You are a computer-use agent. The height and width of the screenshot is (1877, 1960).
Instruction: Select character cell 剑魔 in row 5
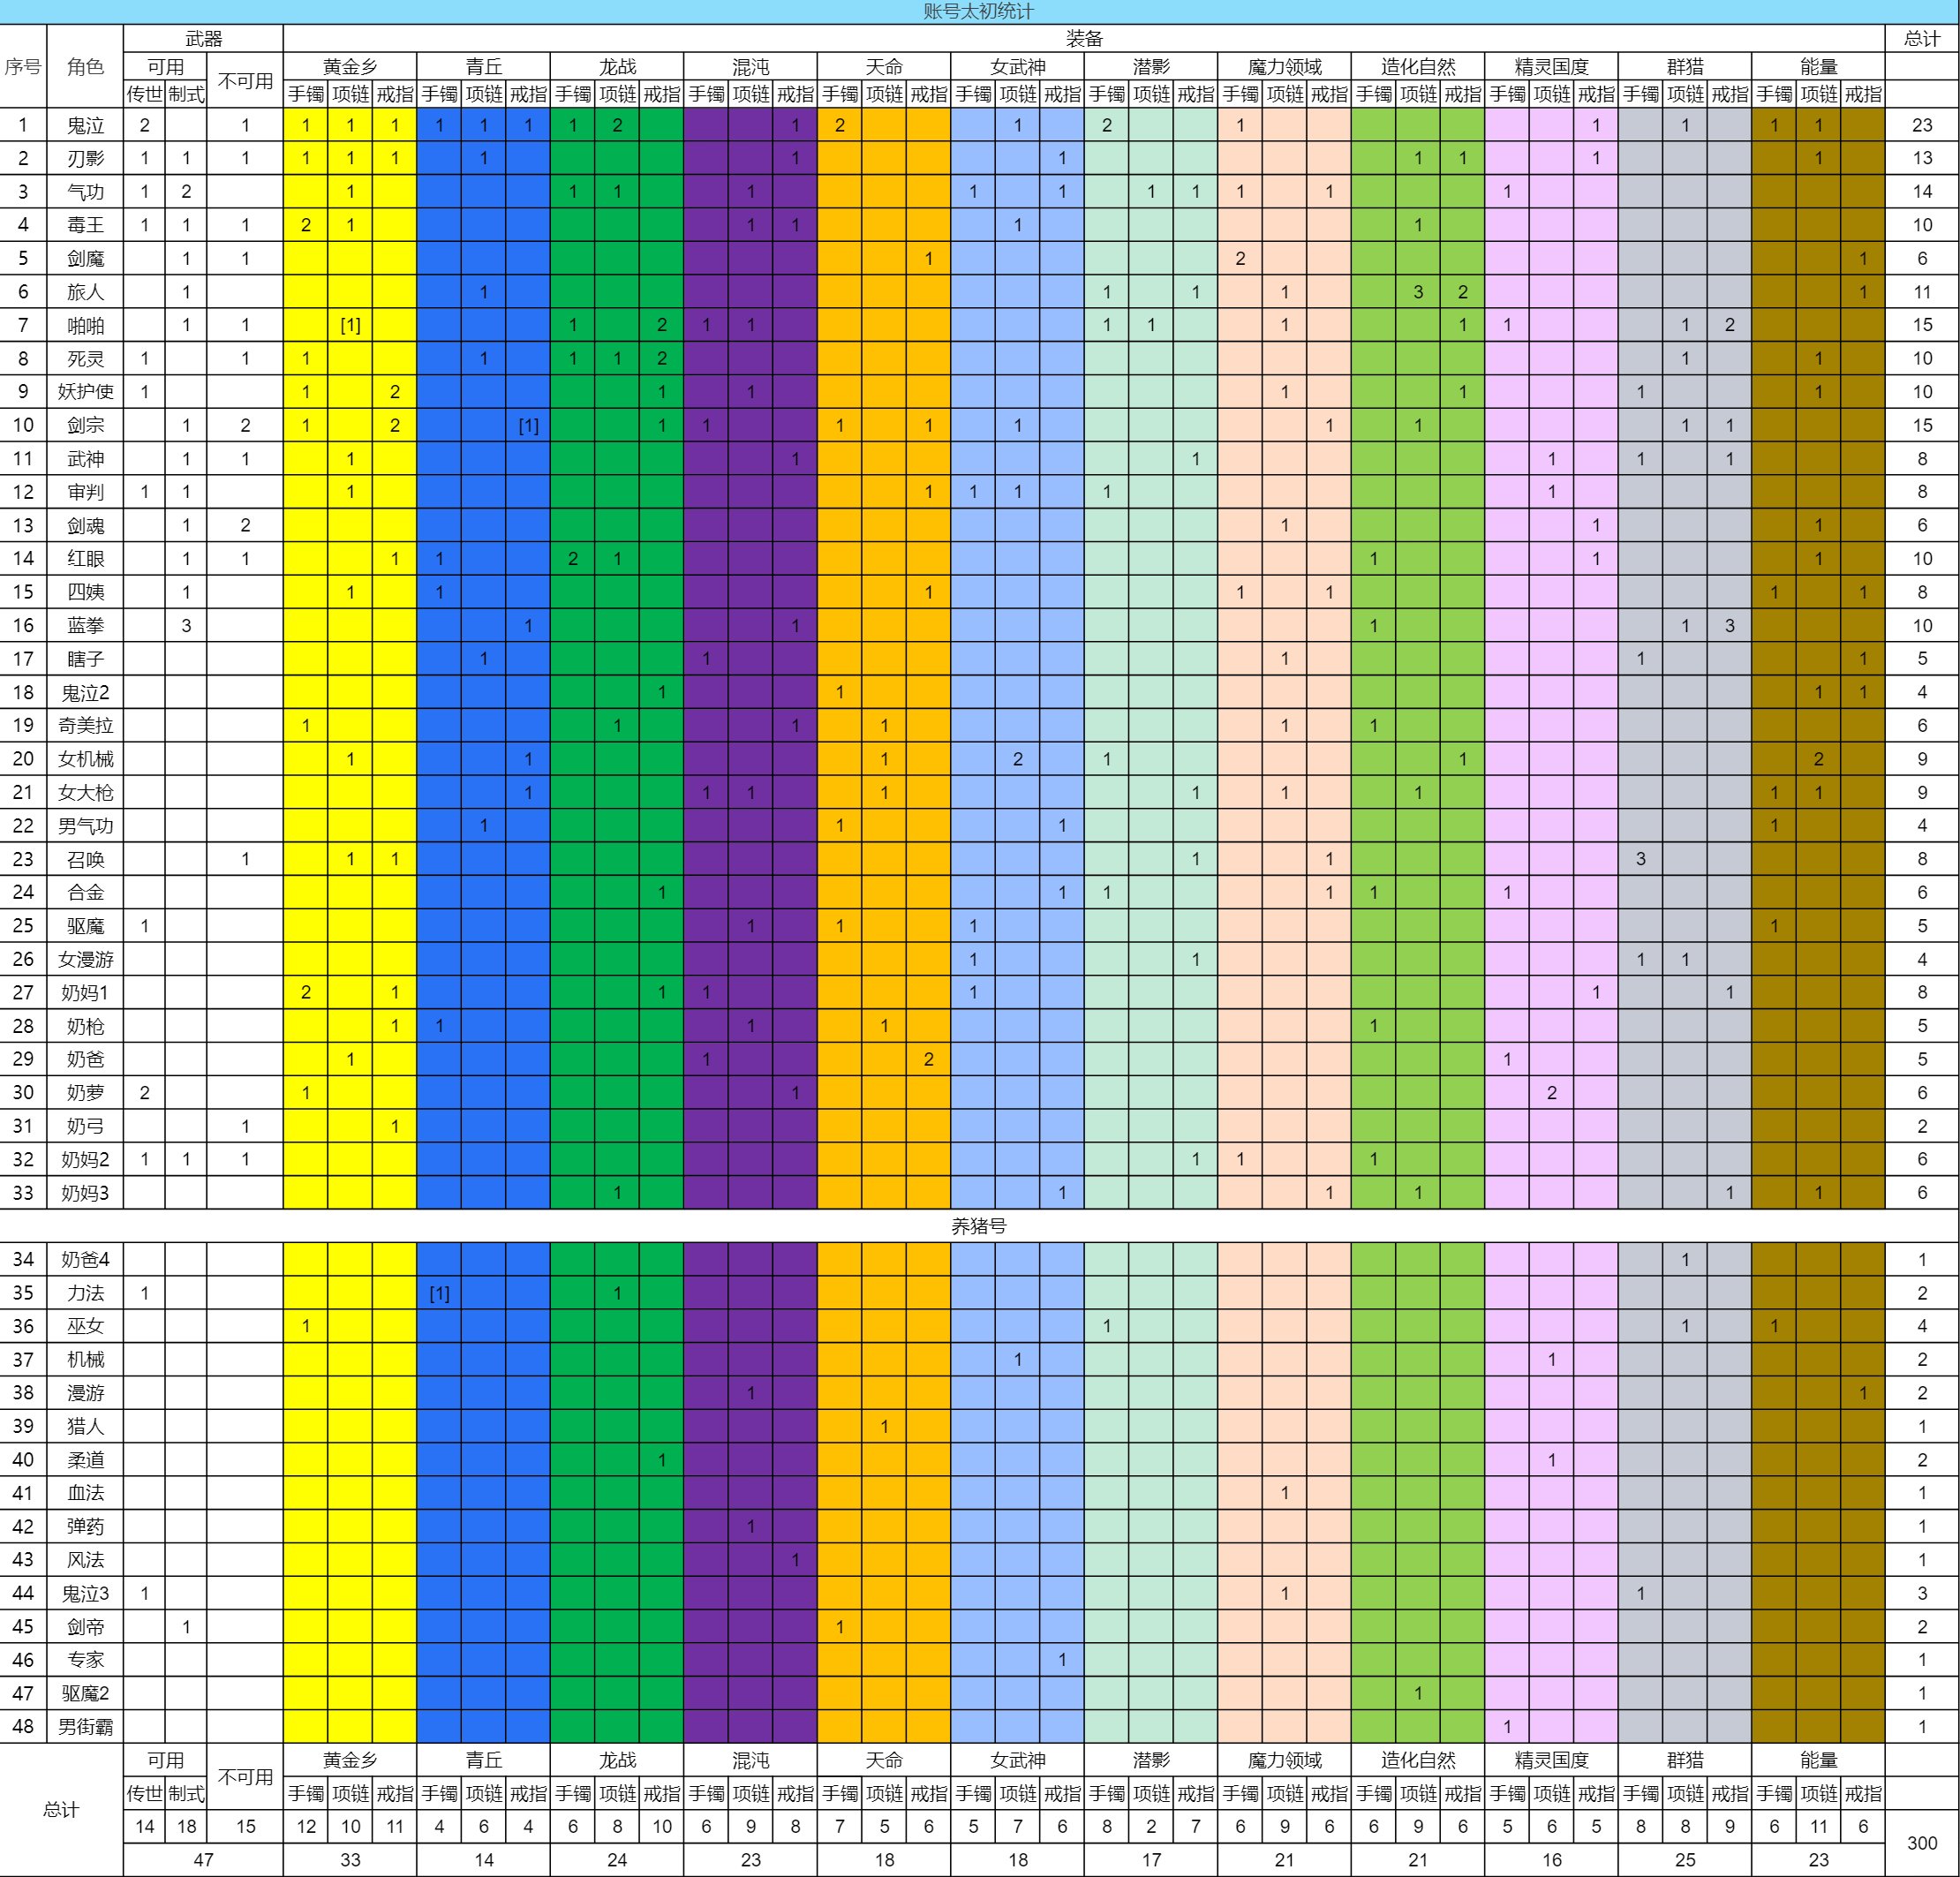pos(85,258)
